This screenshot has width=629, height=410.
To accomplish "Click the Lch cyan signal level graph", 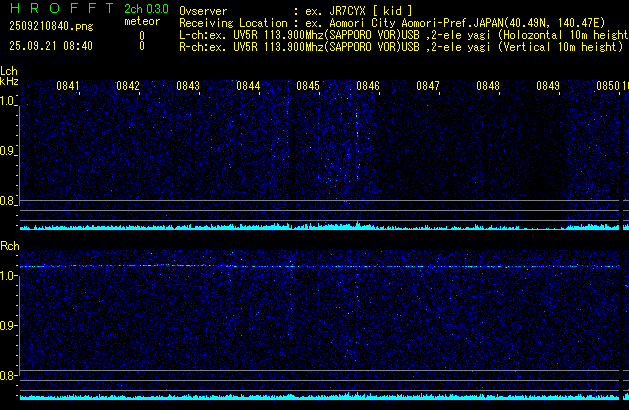I will [300, 227].
